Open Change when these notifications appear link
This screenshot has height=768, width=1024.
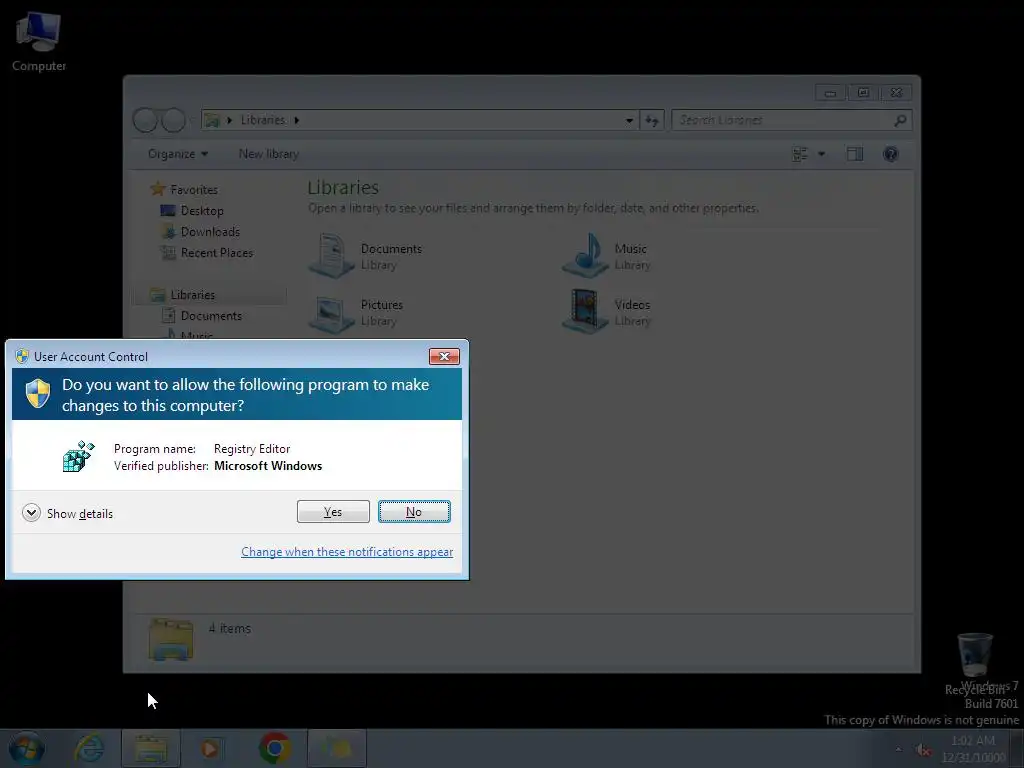[x=347, y=552]
